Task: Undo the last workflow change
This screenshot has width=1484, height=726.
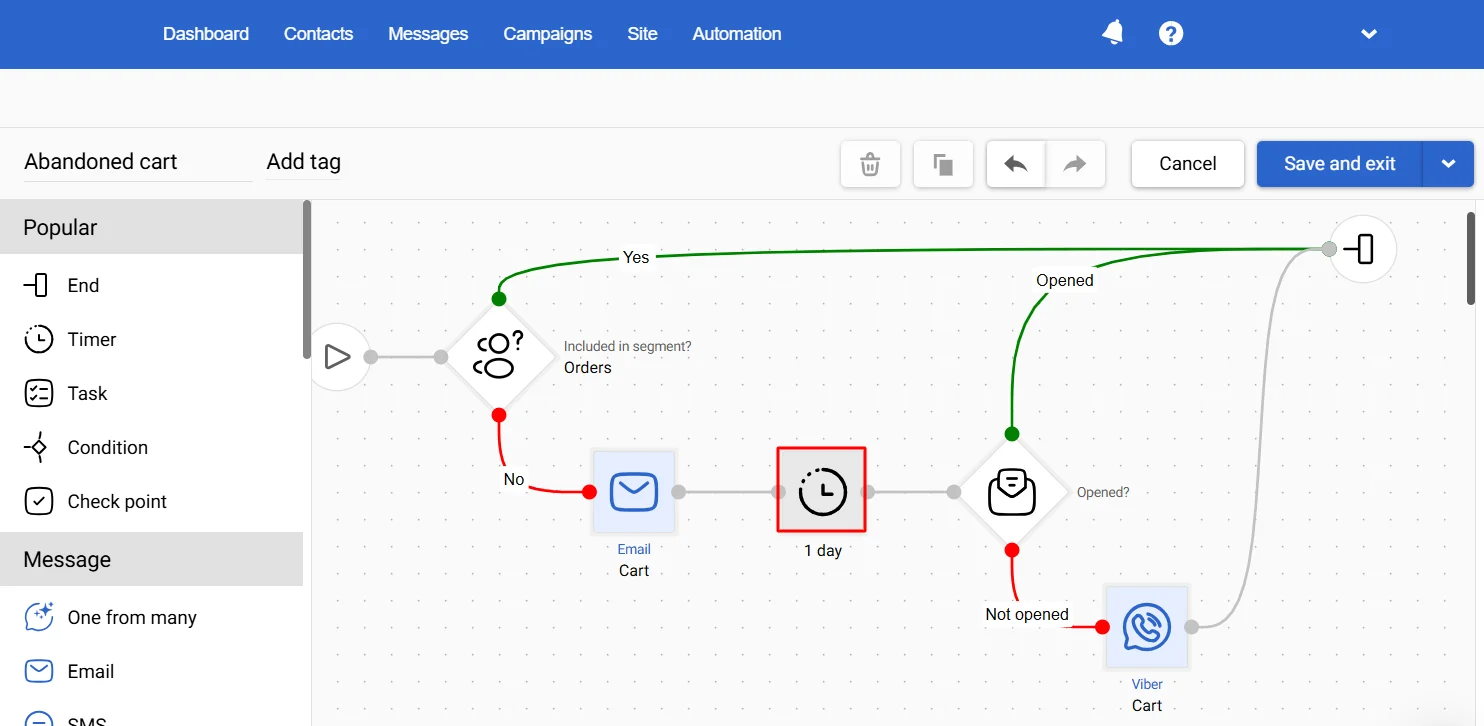Action: pyautogui.click(x=1016, y=163)
